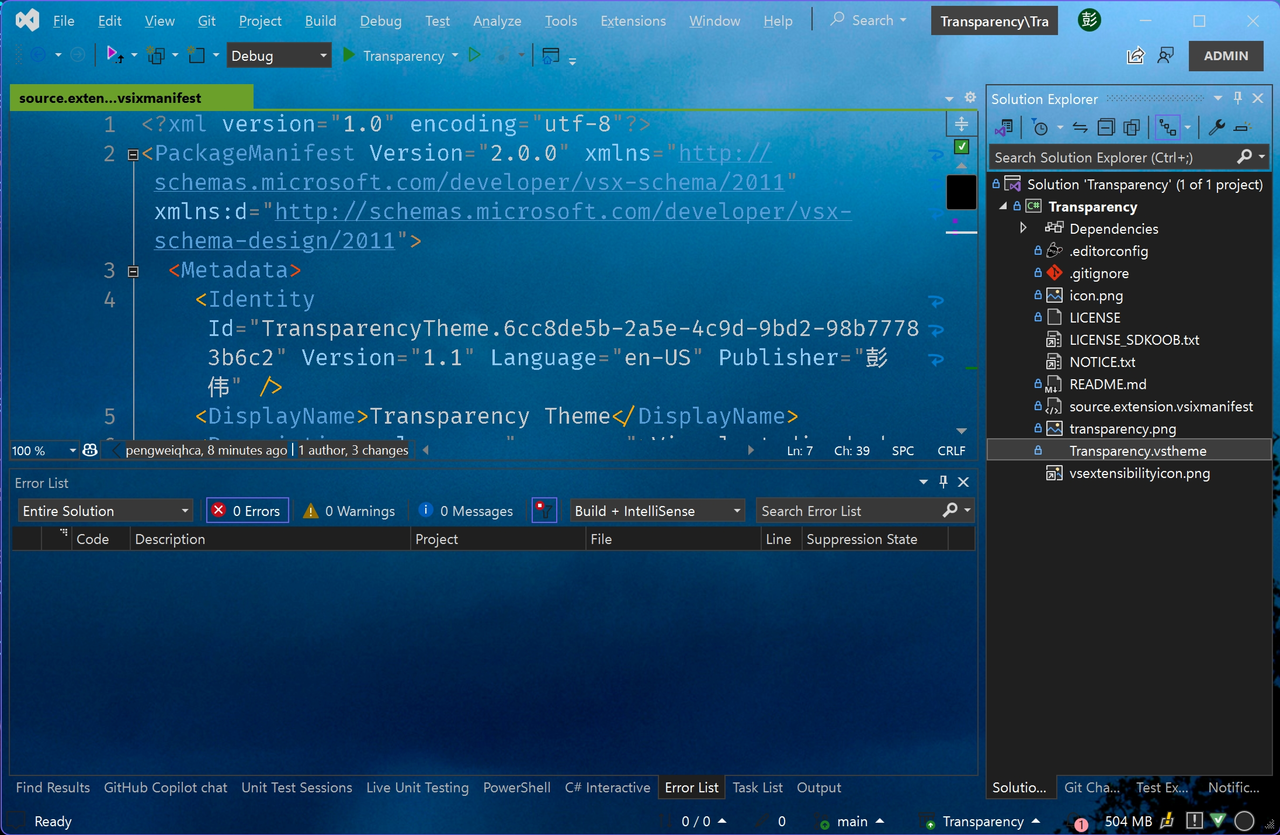Toggle the Git track changes view button

pos(1167,127)
